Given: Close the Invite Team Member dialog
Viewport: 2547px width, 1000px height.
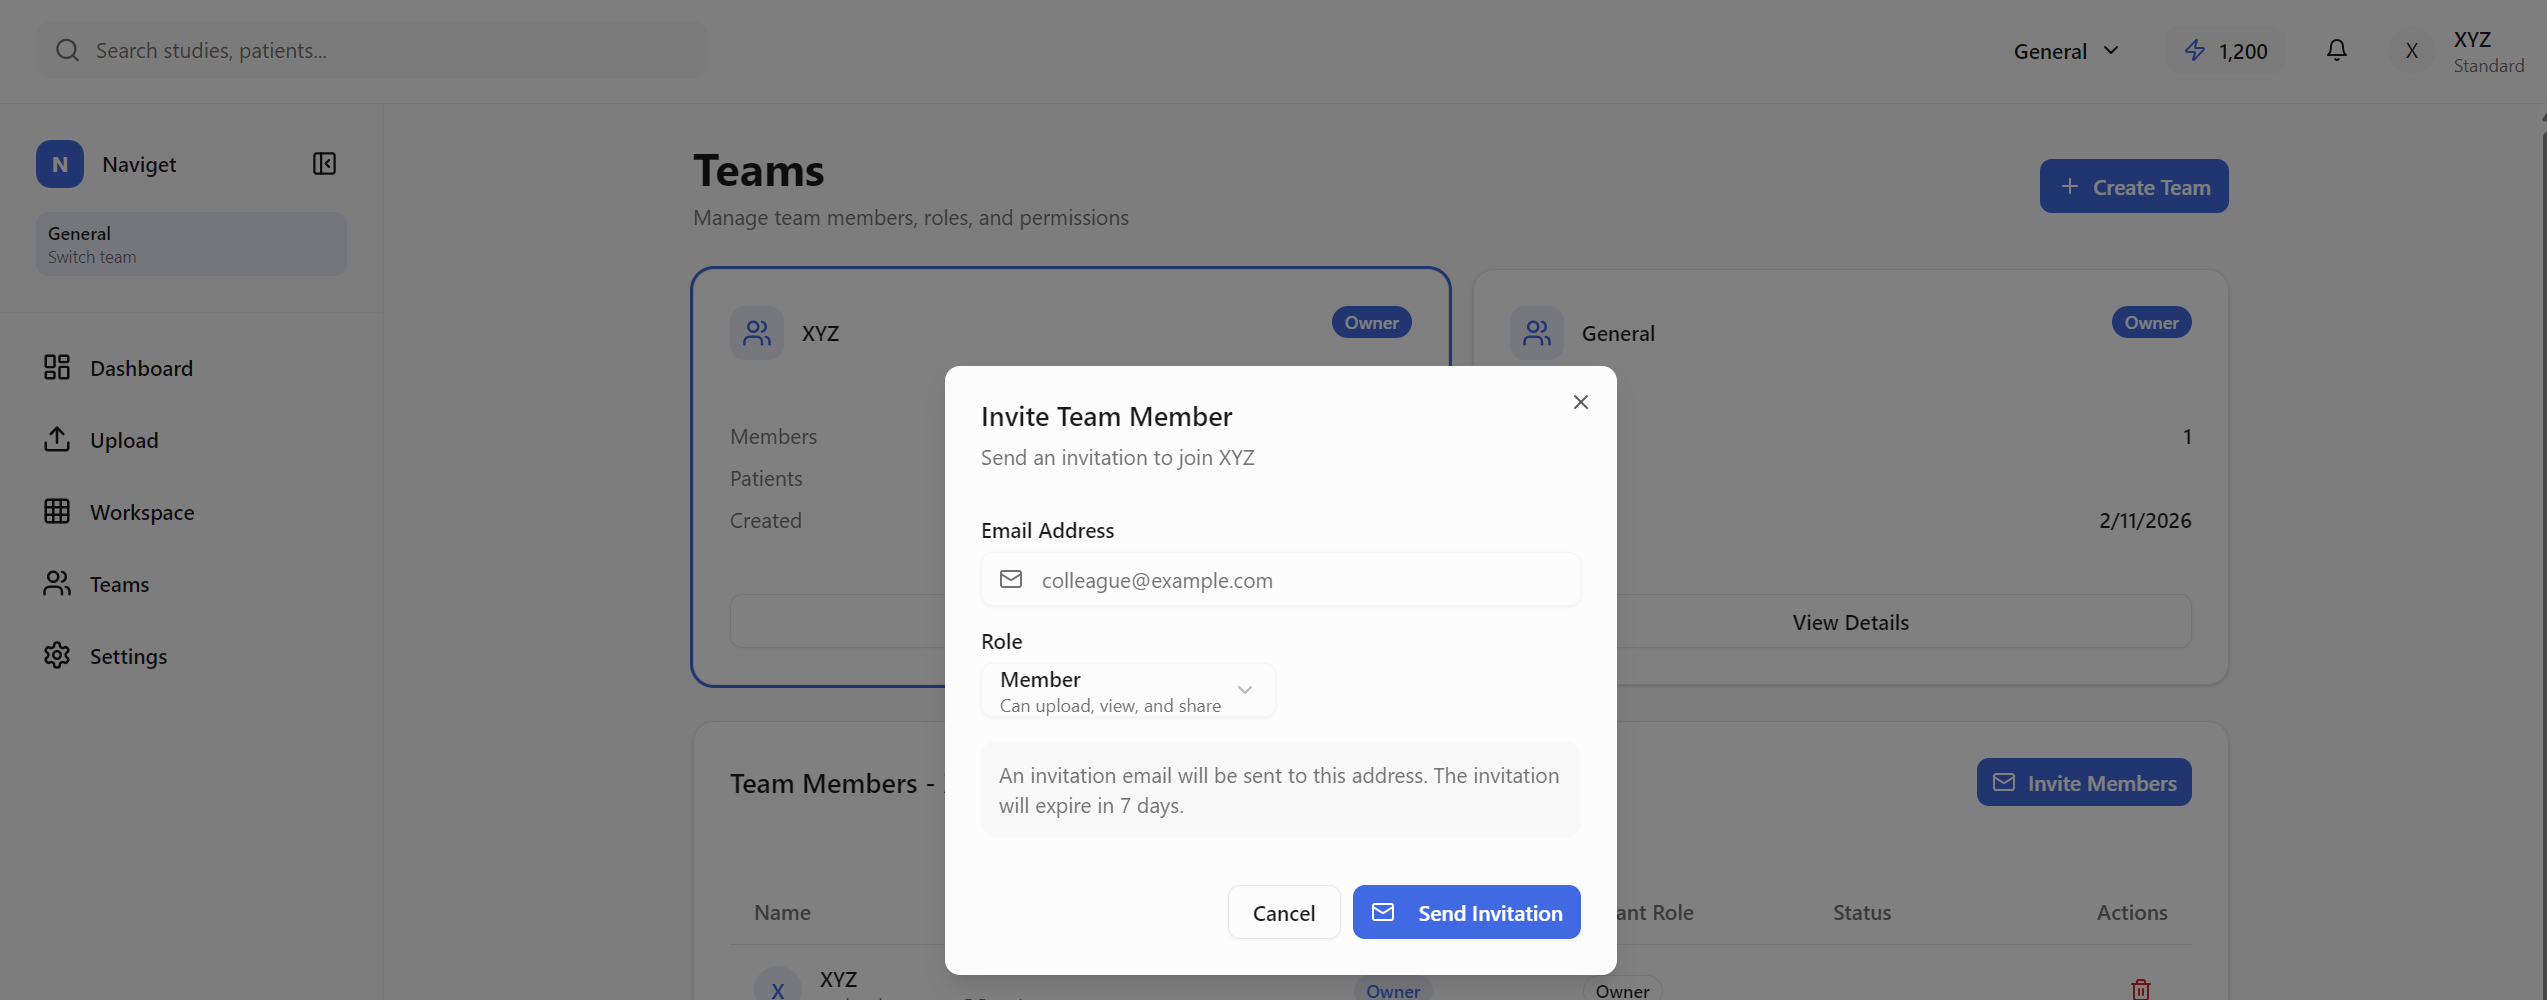Looking at the screenshot, I should tap(1580, 402).
